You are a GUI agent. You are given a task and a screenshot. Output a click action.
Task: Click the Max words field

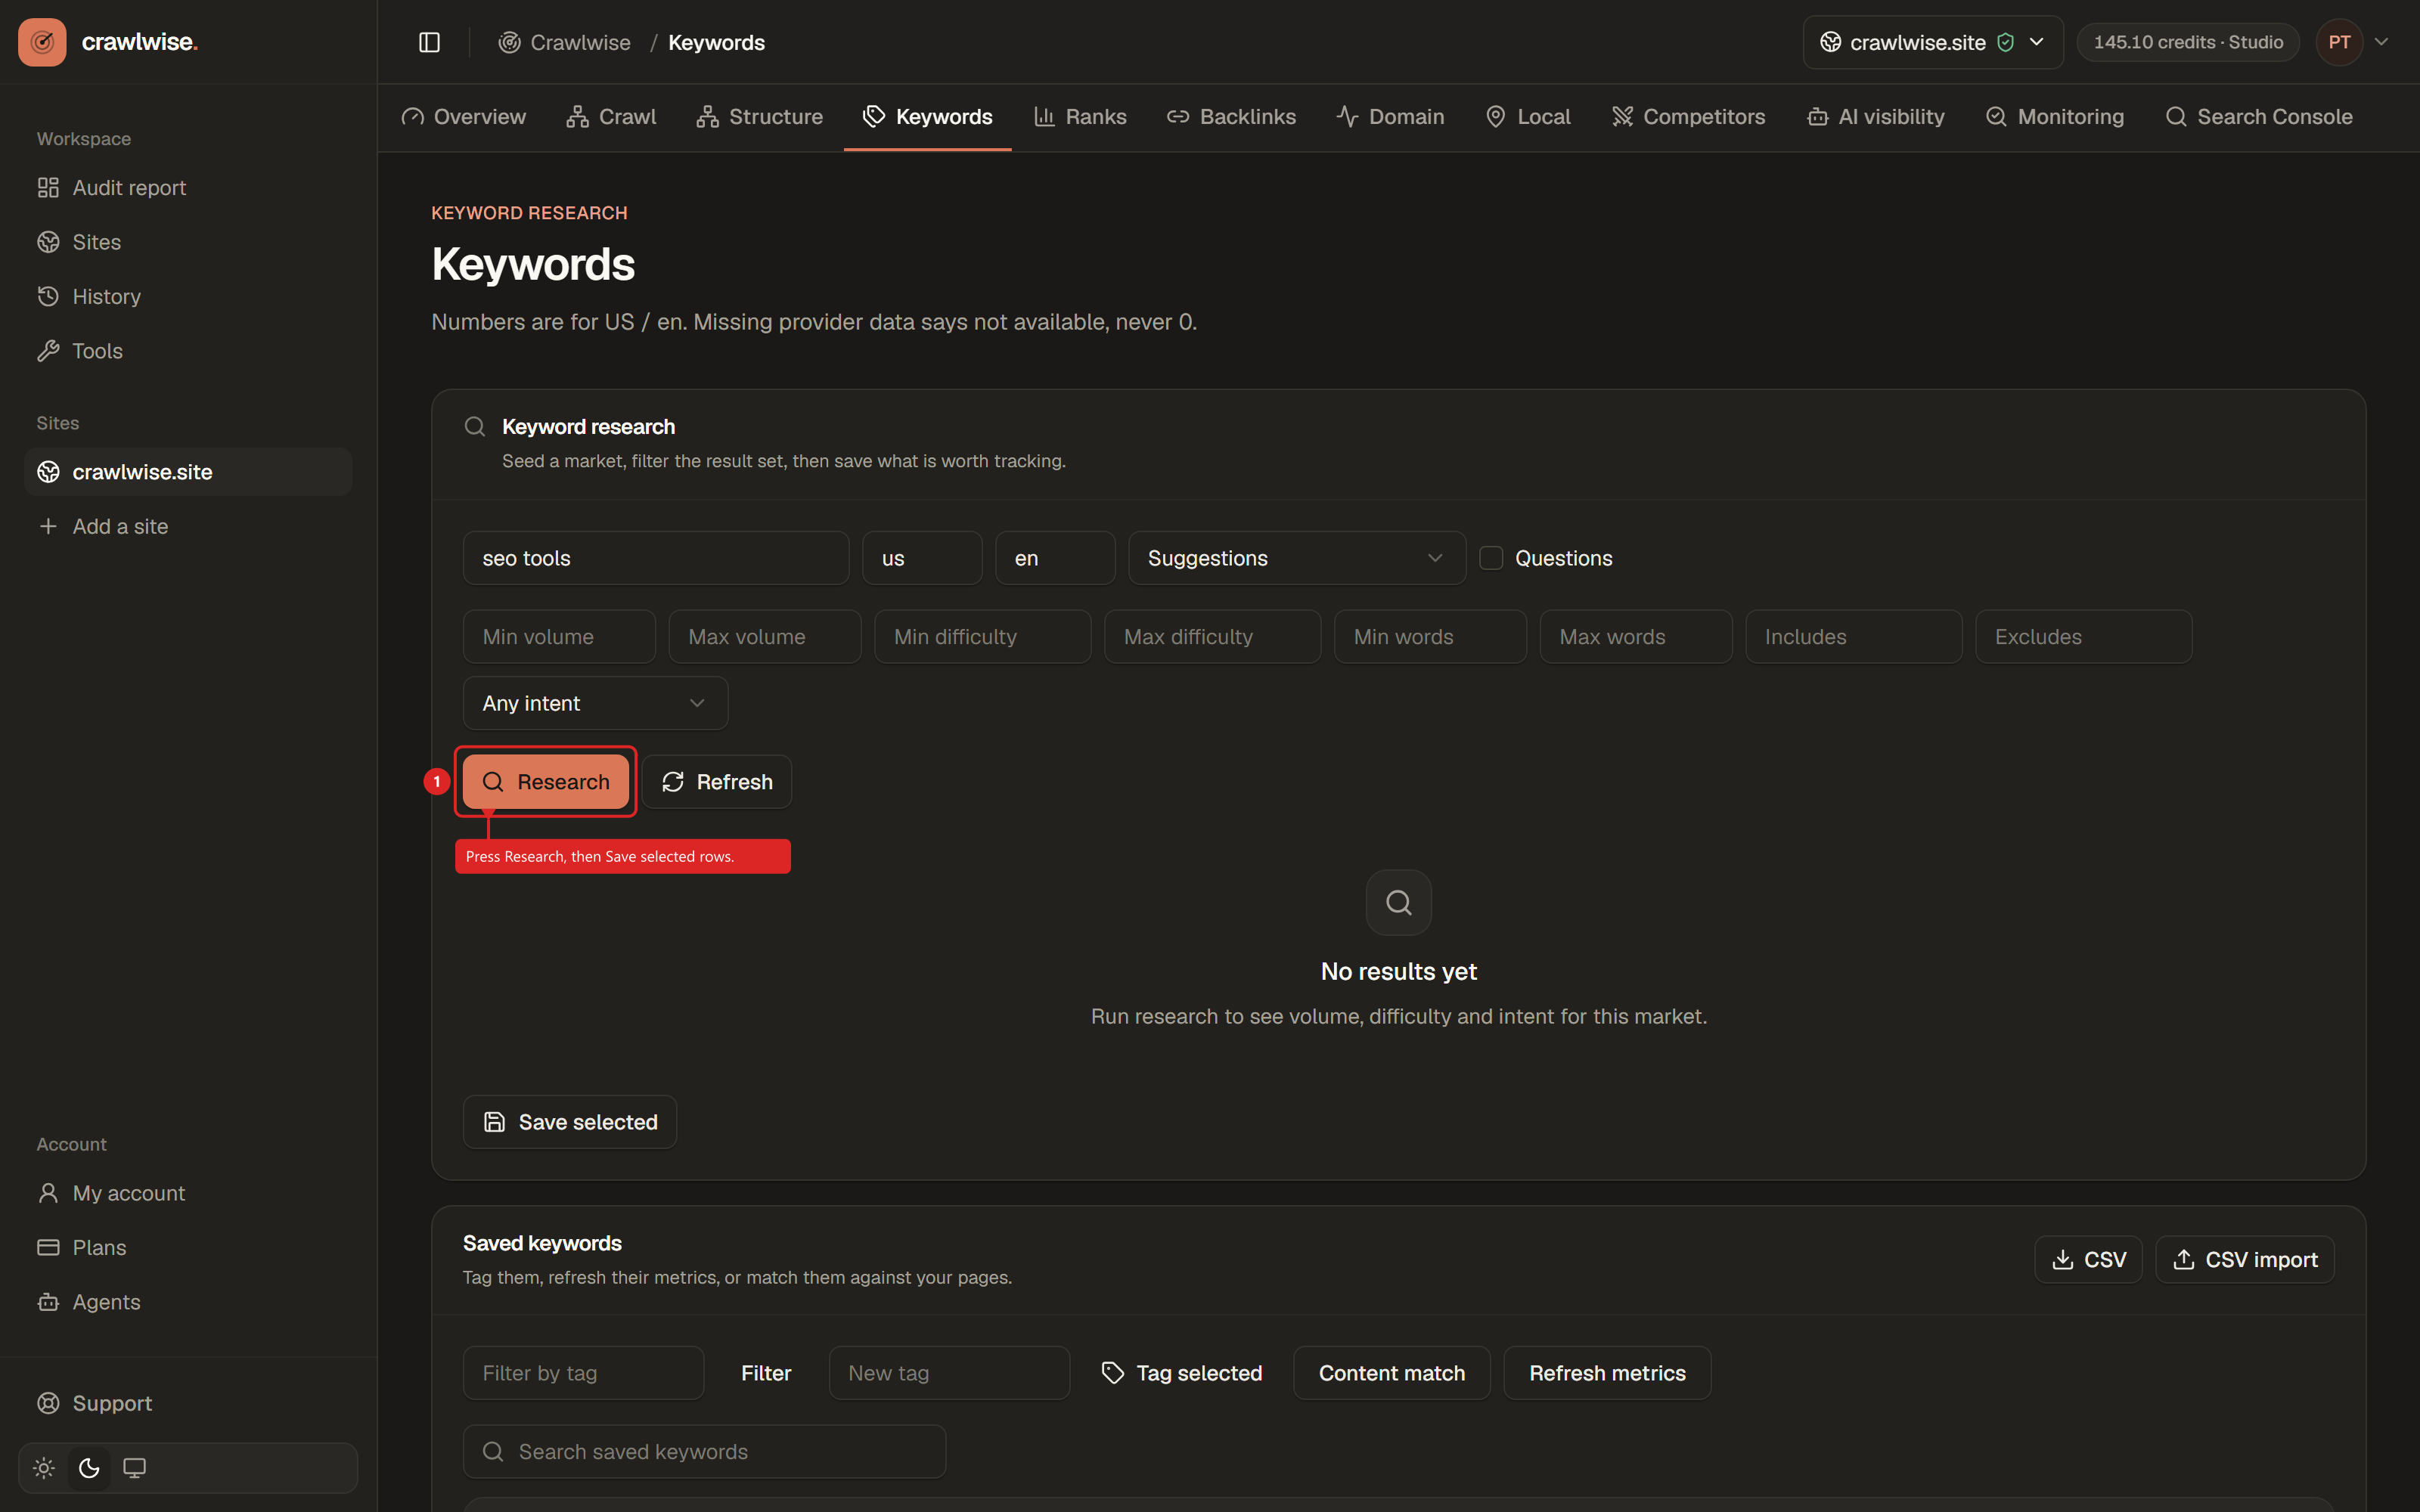pyautogui.click(x=1636, y=637)
